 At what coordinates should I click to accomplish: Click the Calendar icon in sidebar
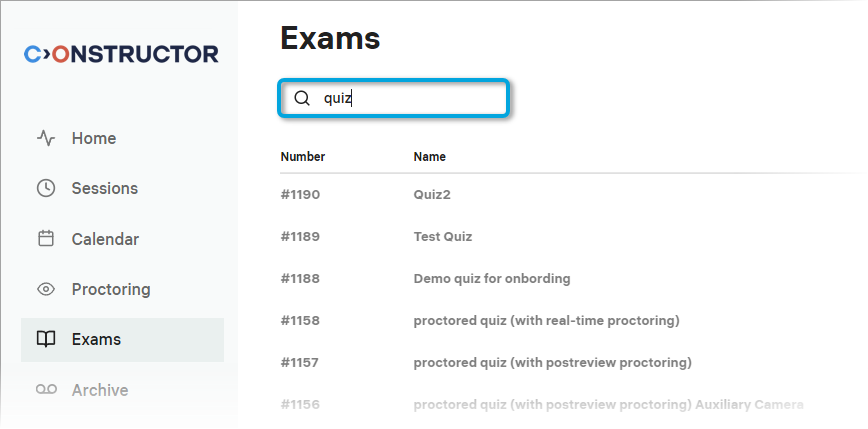(46, 239)
